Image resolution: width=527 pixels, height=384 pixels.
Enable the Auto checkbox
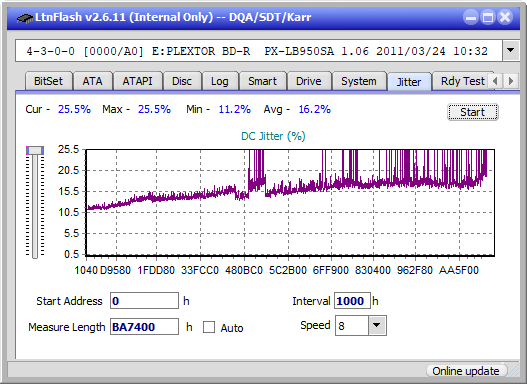[x=209, y=327]
